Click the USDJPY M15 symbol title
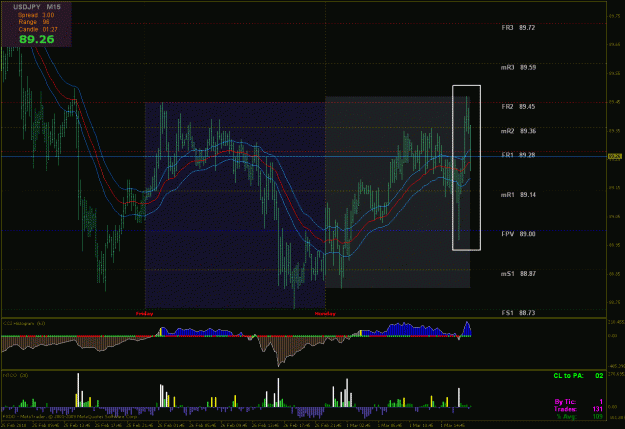625x429 pixels. pos(37,7)
